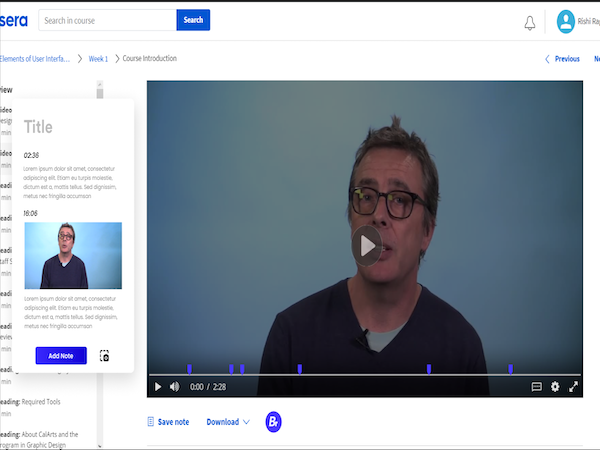Click the Add Note button
600x450 pixels.
(x=61, y=356)
